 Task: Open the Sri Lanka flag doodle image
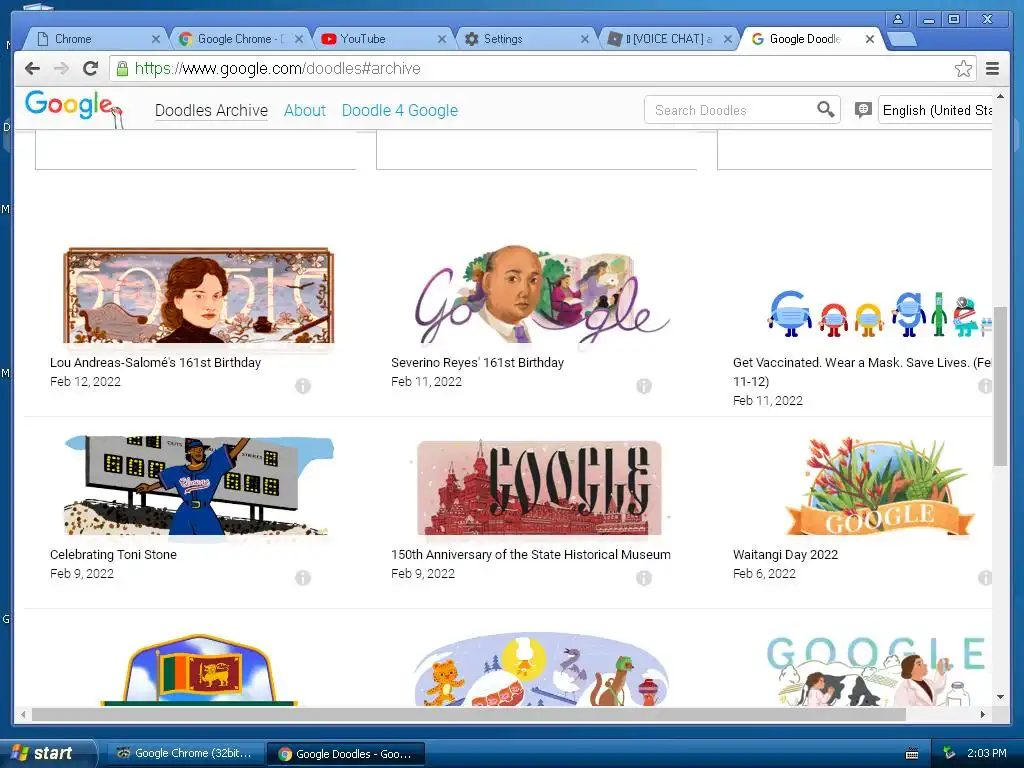click(x=199, y=670)
